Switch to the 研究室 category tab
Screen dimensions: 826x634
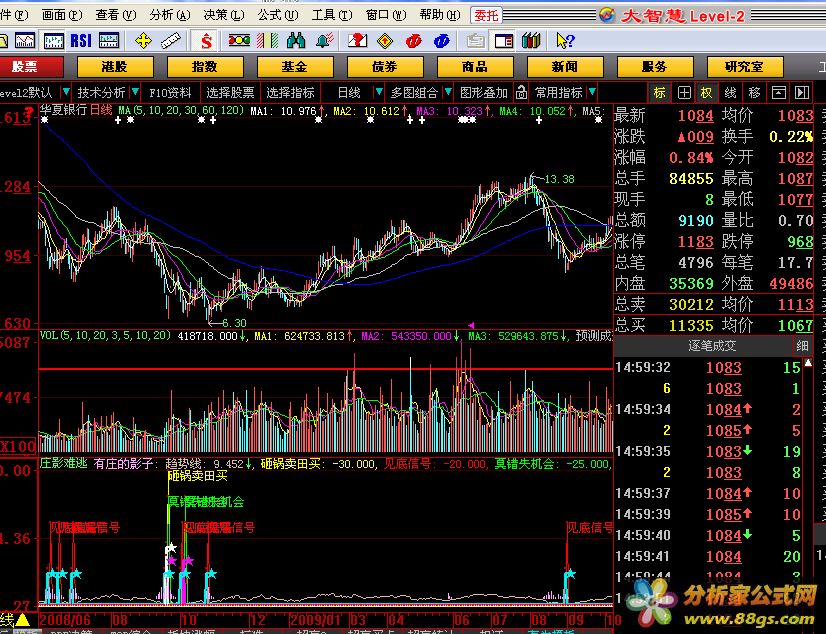(x=745, y=67)
